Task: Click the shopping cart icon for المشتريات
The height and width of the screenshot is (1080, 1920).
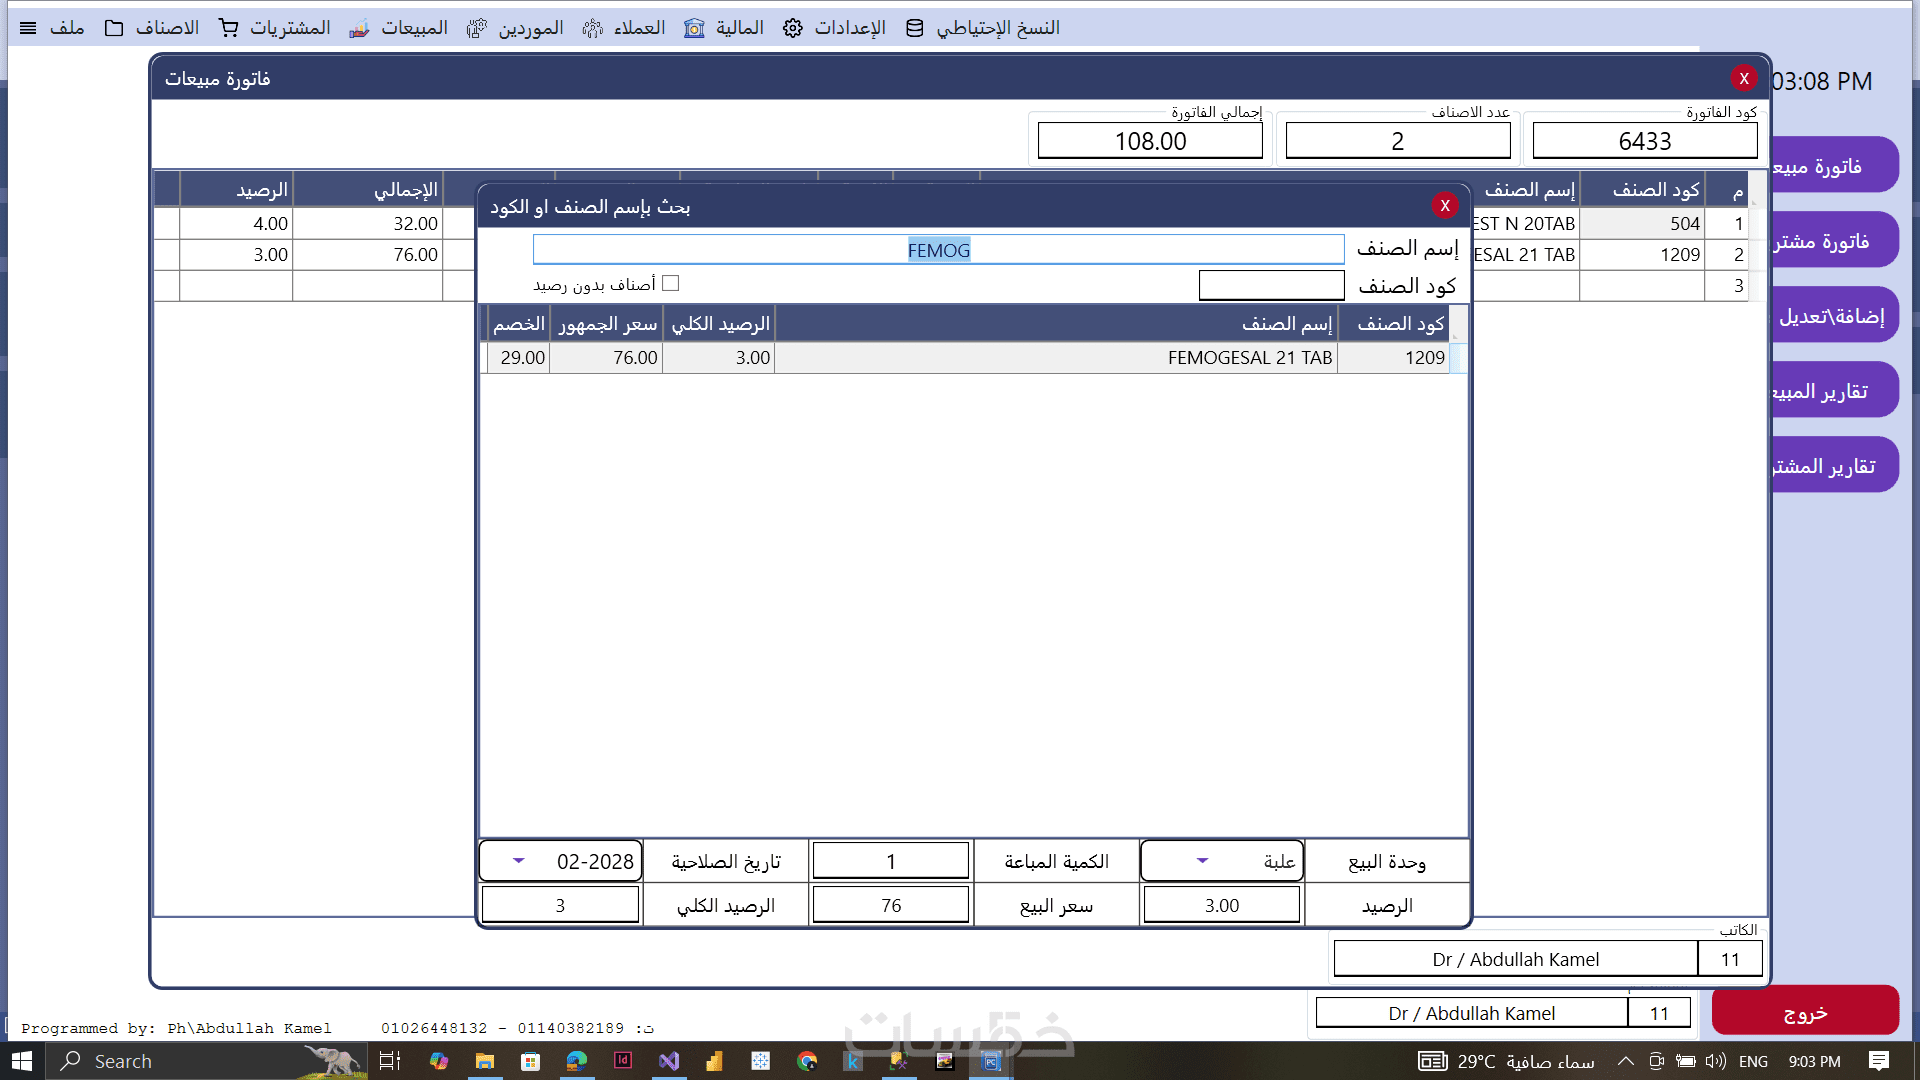Action: (x=229, y=28)
